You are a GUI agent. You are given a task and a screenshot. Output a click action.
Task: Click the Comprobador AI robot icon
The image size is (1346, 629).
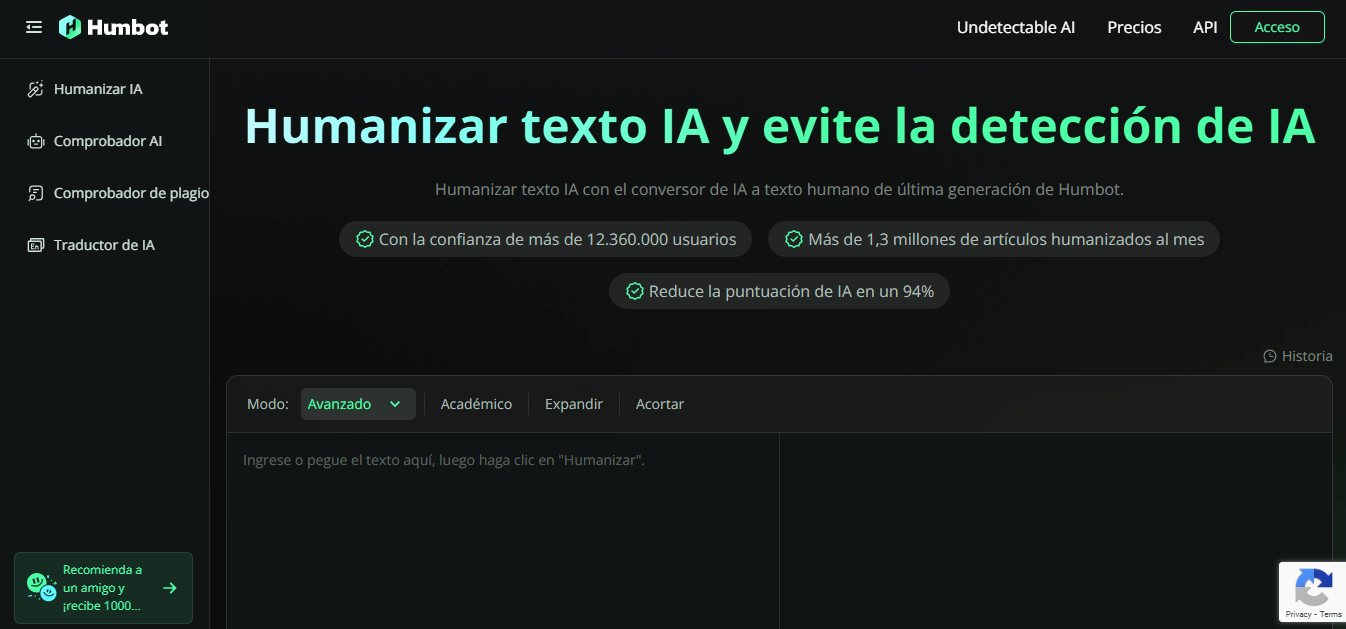point(35,141)
